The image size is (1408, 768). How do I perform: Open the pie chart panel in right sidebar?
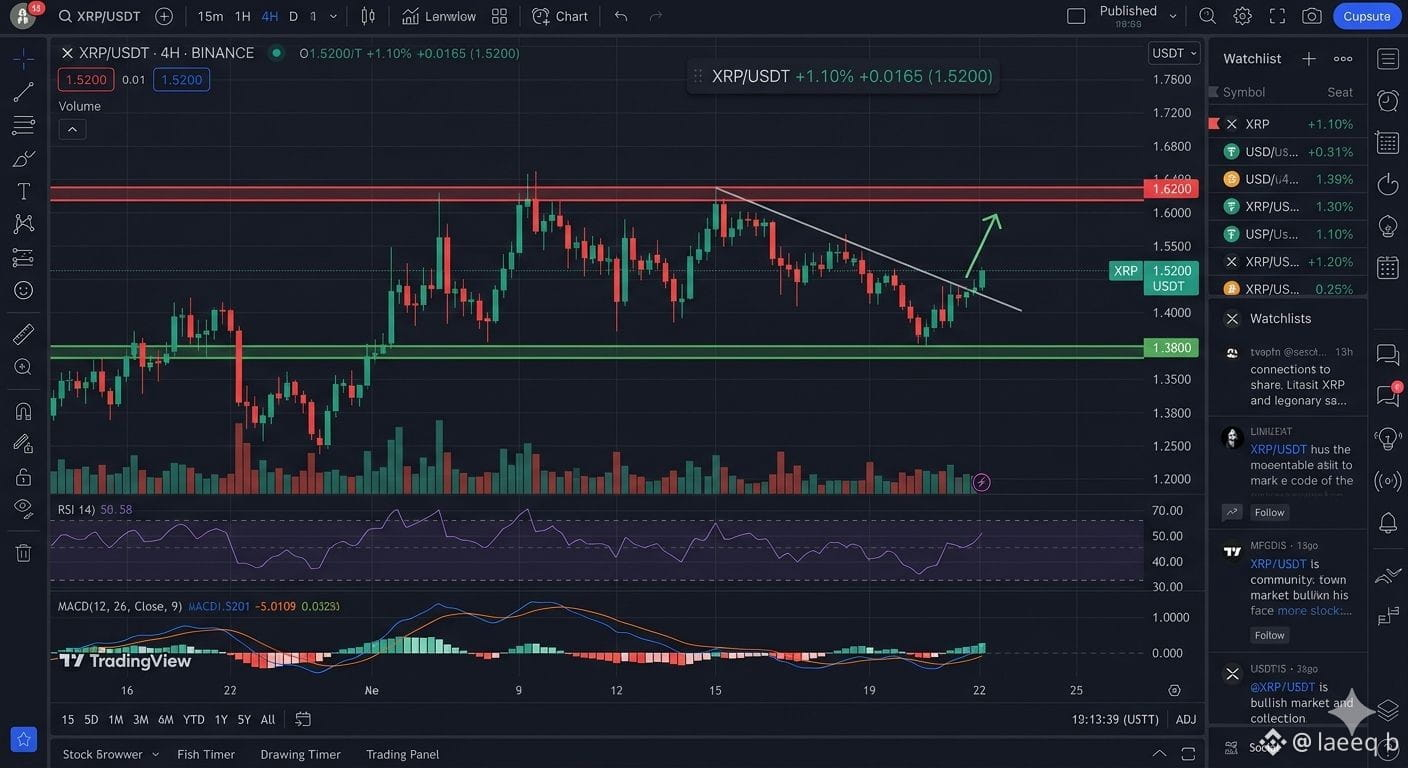(1388, 184)
